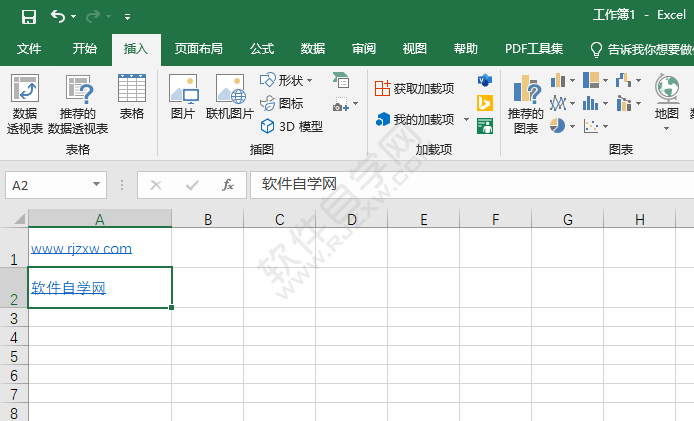The image size is (694, 421).
Task: Select row 8 header
Action: [x=14, y=413]
